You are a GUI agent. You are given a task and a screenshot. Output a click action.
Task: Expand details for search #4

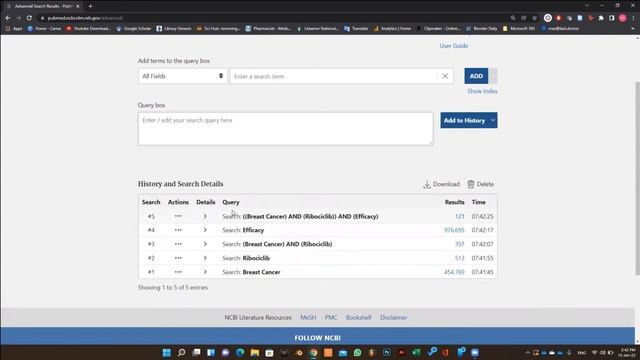(205, 230)
